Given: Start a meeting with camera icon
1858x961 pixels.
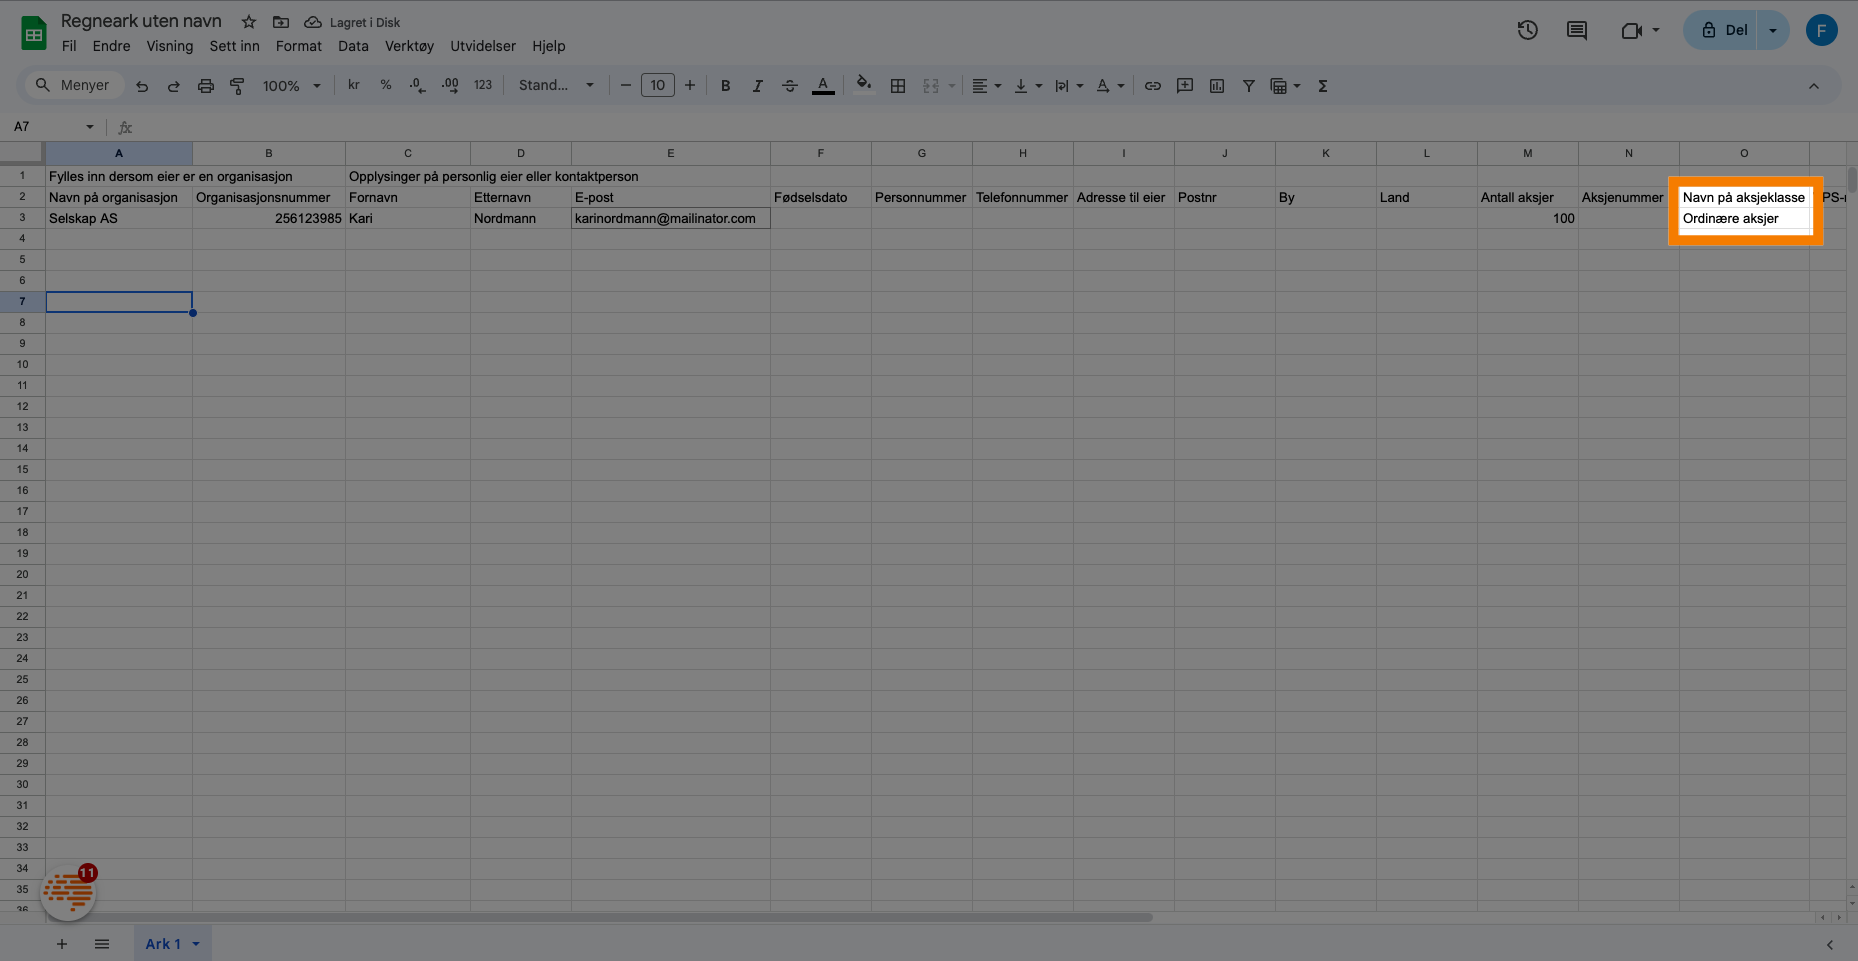Looking at the screenshot, I should coord(1632,31).
